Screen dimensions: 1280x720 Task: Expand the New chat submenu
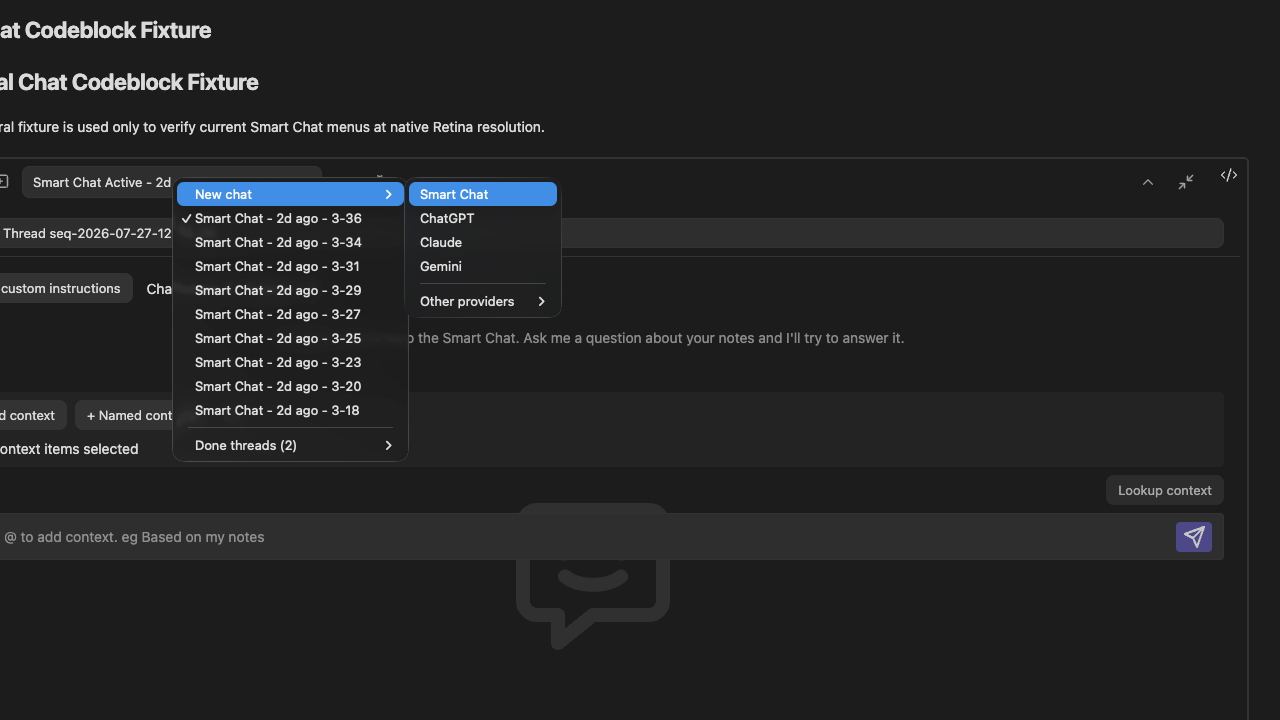coord(291,194)
